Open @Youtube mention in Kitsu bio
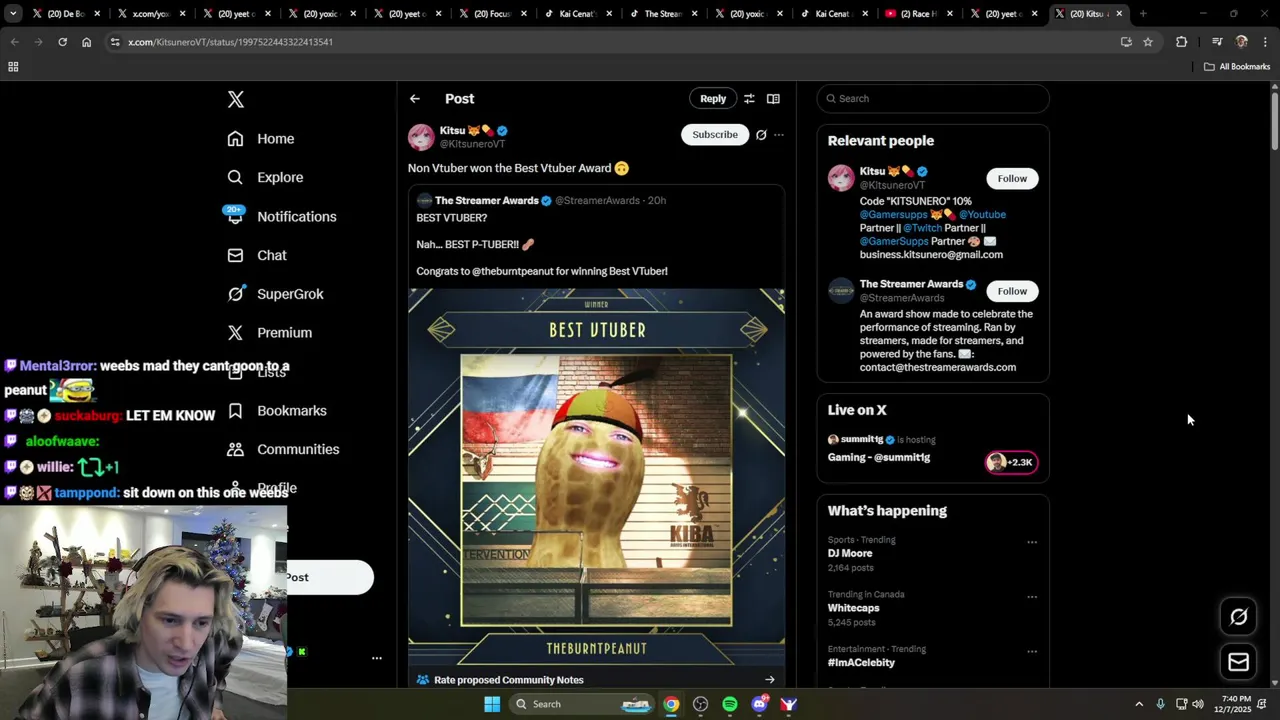Viewport: 1280px width, 720px height. 982,215
